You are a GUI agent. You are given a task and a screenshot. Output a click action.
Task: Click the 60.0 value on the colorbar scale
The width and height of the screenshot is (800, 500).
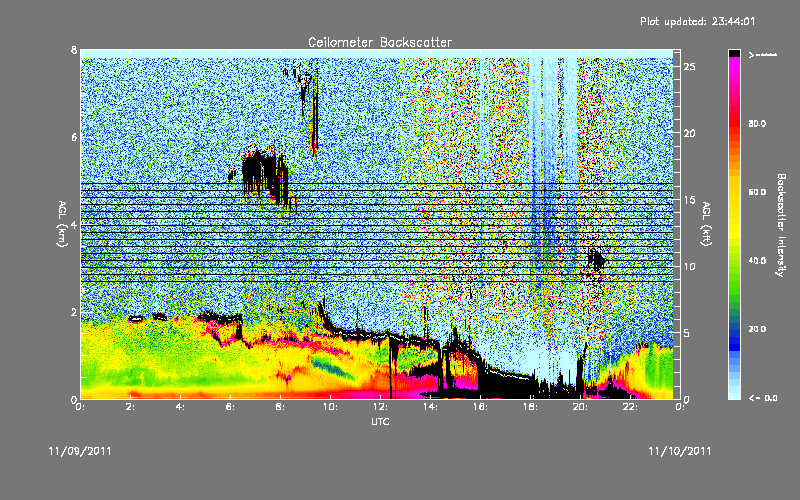point(757,192)
